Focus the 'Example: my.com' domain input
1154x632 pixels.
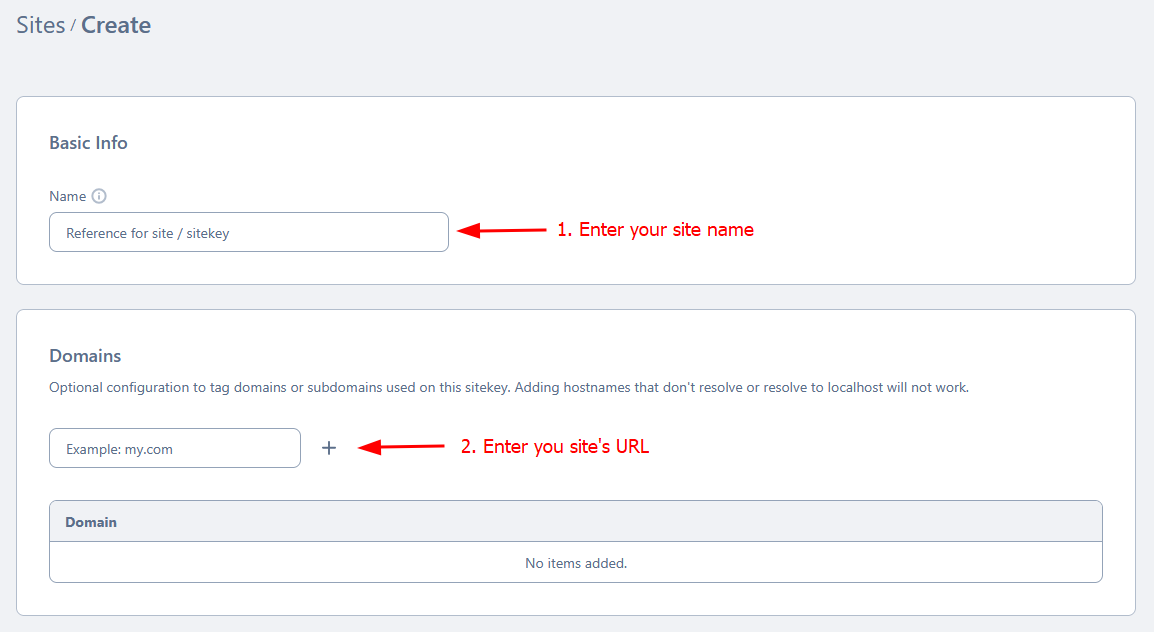pos(175,448)
